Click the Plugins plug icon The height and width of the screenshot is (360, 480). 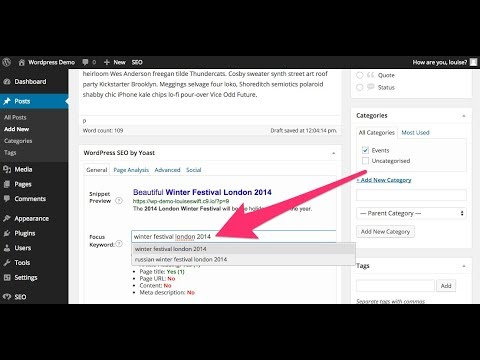7,233
